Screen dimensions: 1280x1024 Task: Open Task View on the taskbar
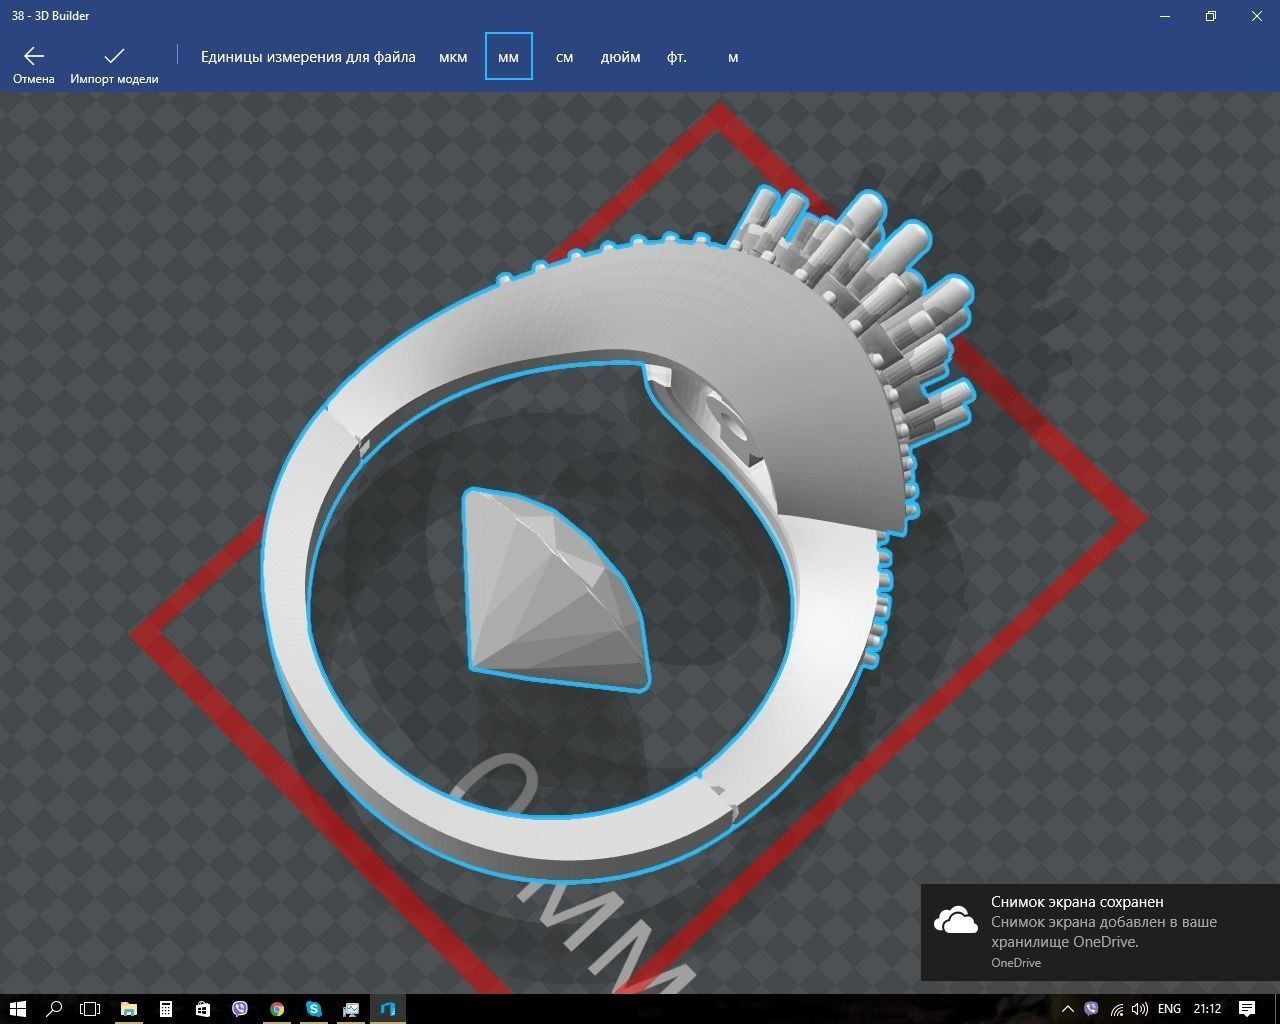[90, 1009]
